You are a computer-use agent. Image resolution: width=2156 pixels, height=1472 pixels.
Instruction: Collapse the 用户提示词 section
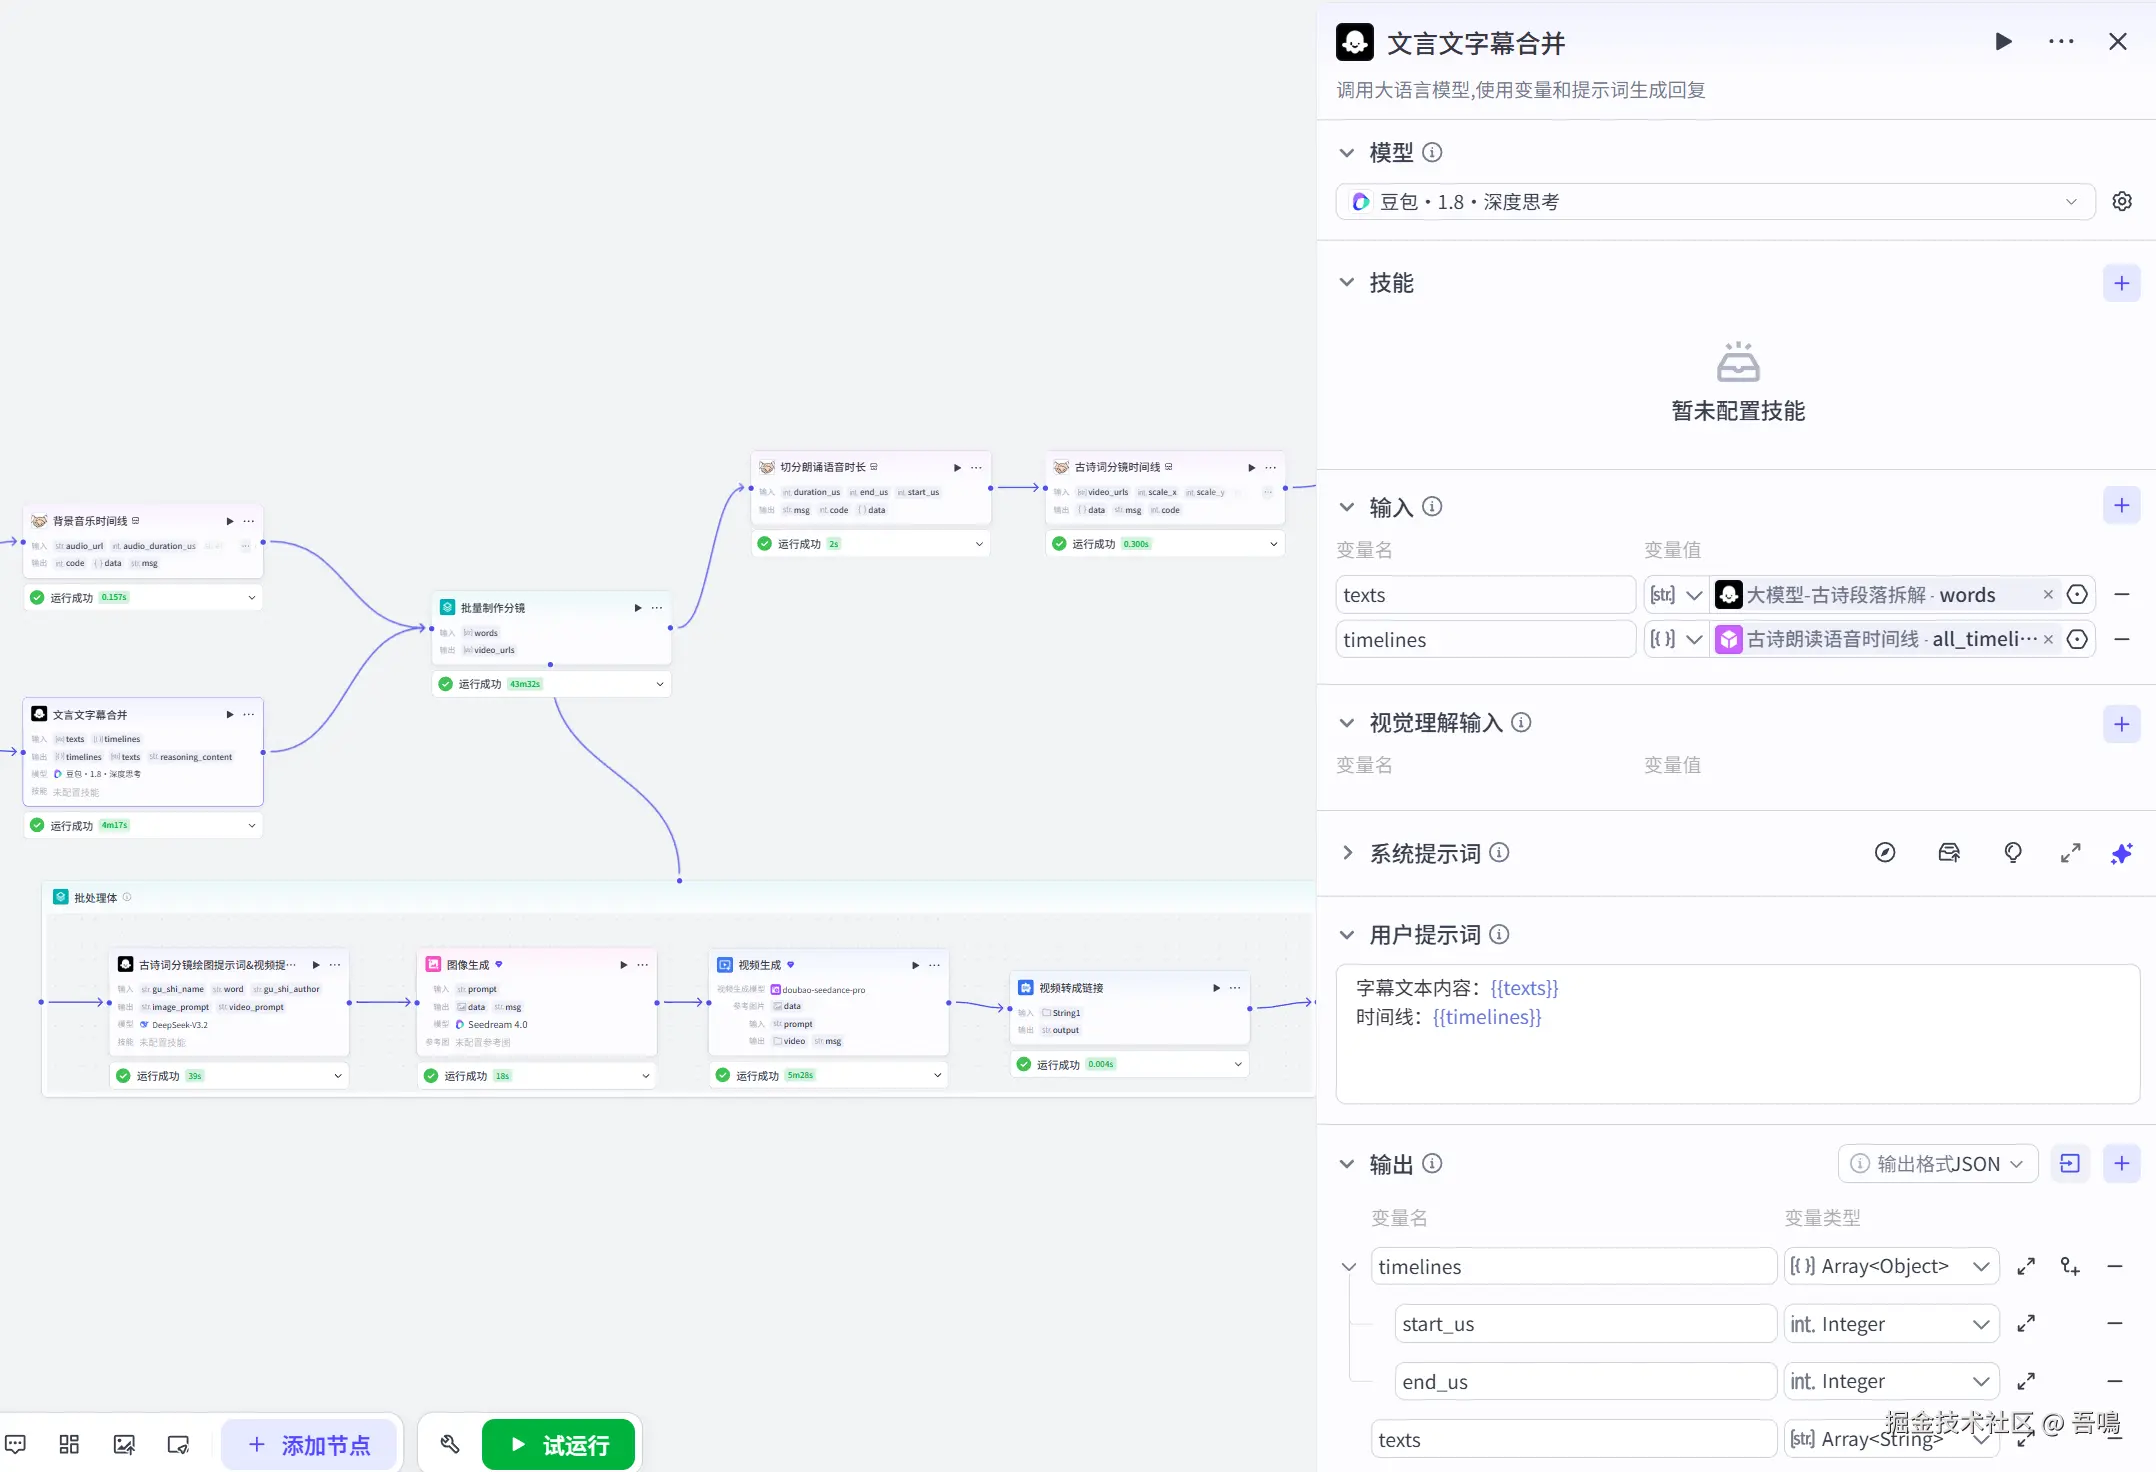(1347, 935)
